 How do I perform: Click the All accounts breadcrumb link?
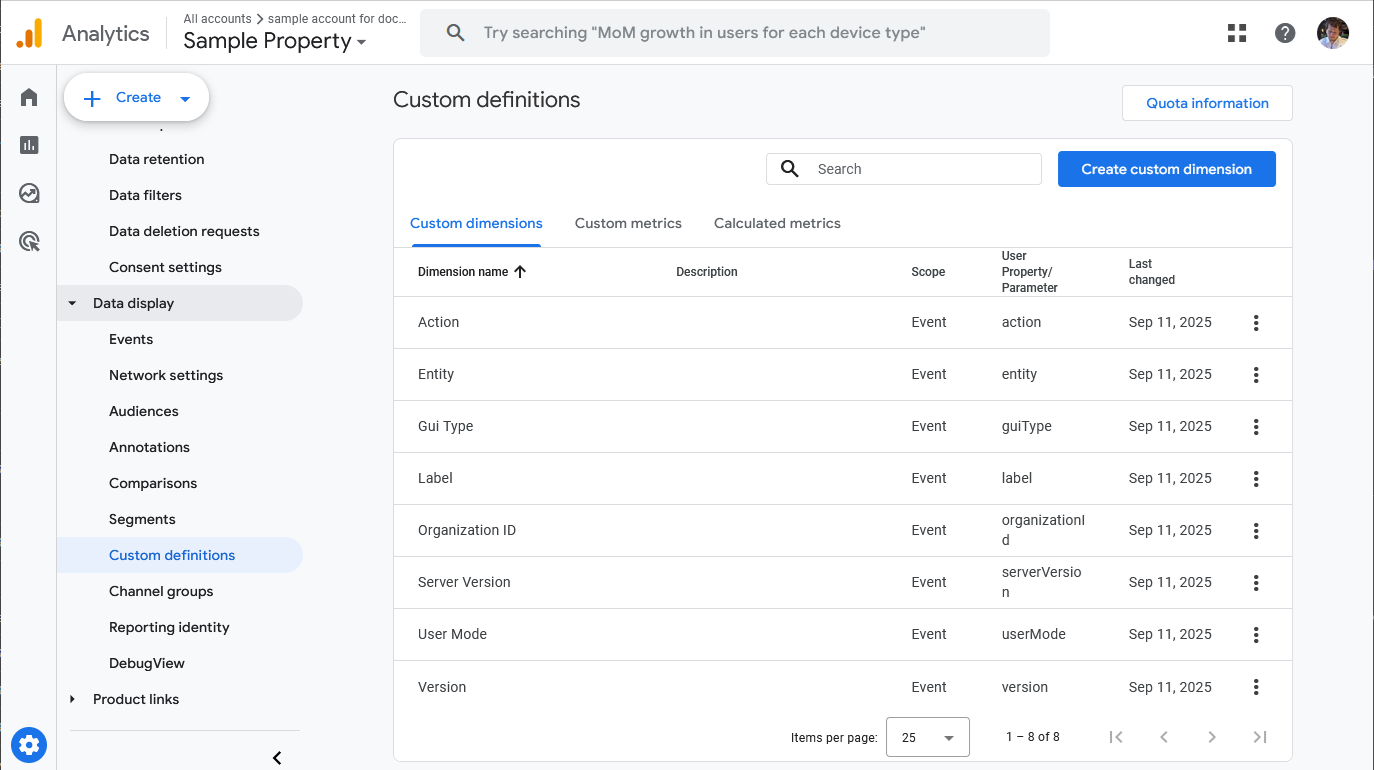tap(216, 19)
